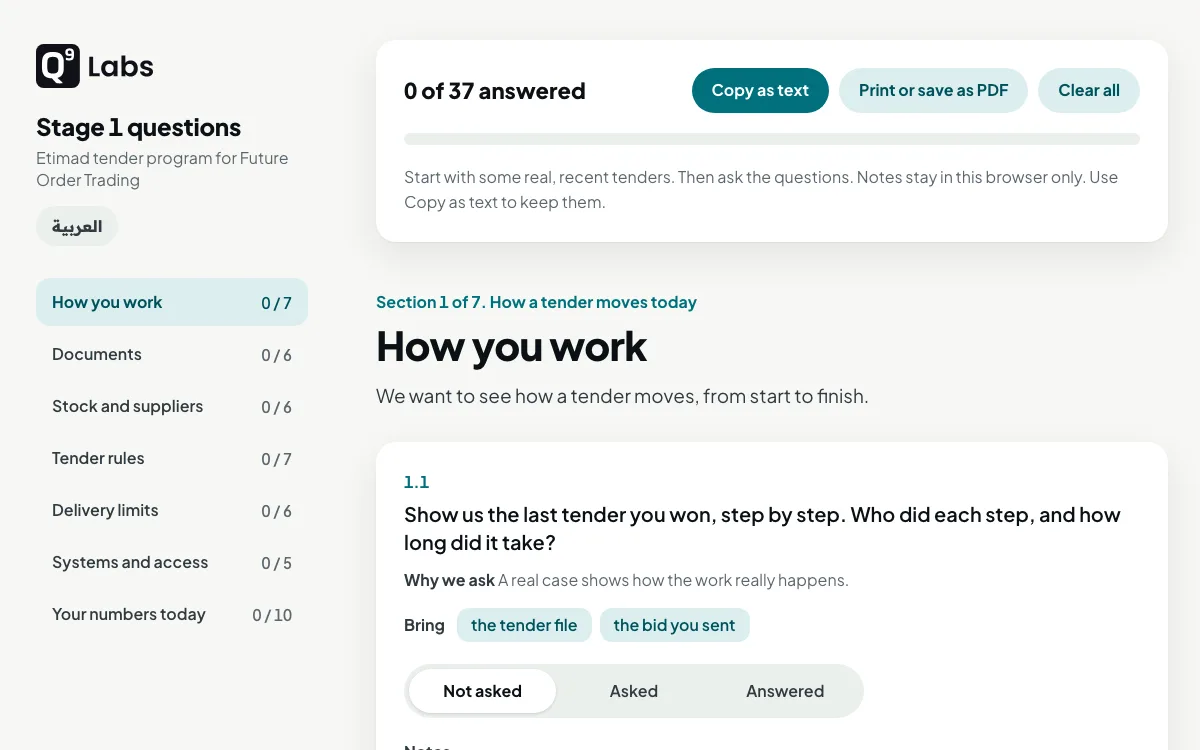Image resolution: width=1200 pixels, height=750 pixels.
Task: Switch language with the العربية button
Action: point(77,226)
